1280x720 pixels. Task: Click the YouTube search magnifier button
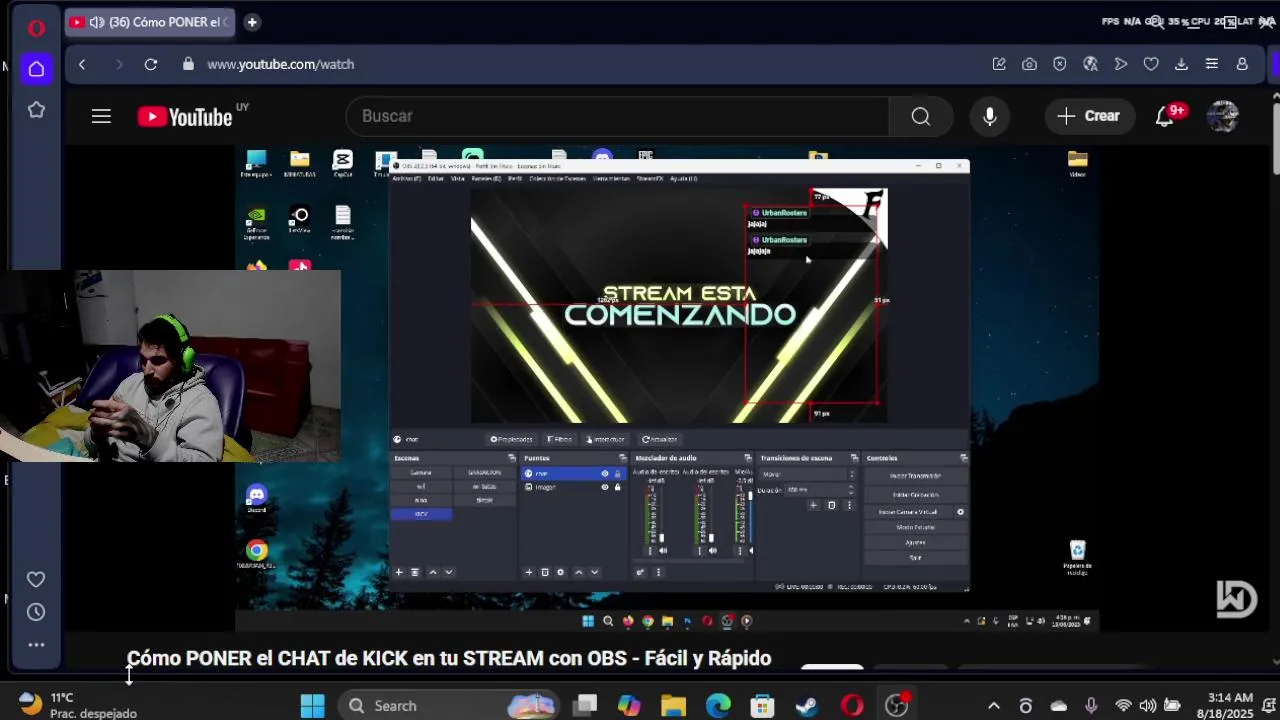click(921, 116)
